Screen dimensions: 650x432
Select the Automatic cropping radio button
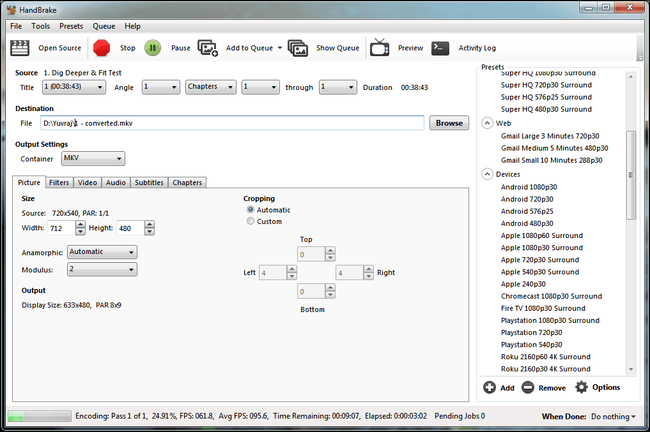click(250, 210)
